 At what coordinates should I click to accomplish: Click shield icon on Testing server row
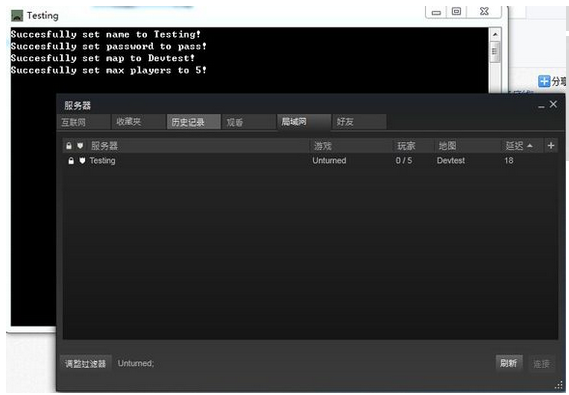pyautogui.click(x=82, y=160)
